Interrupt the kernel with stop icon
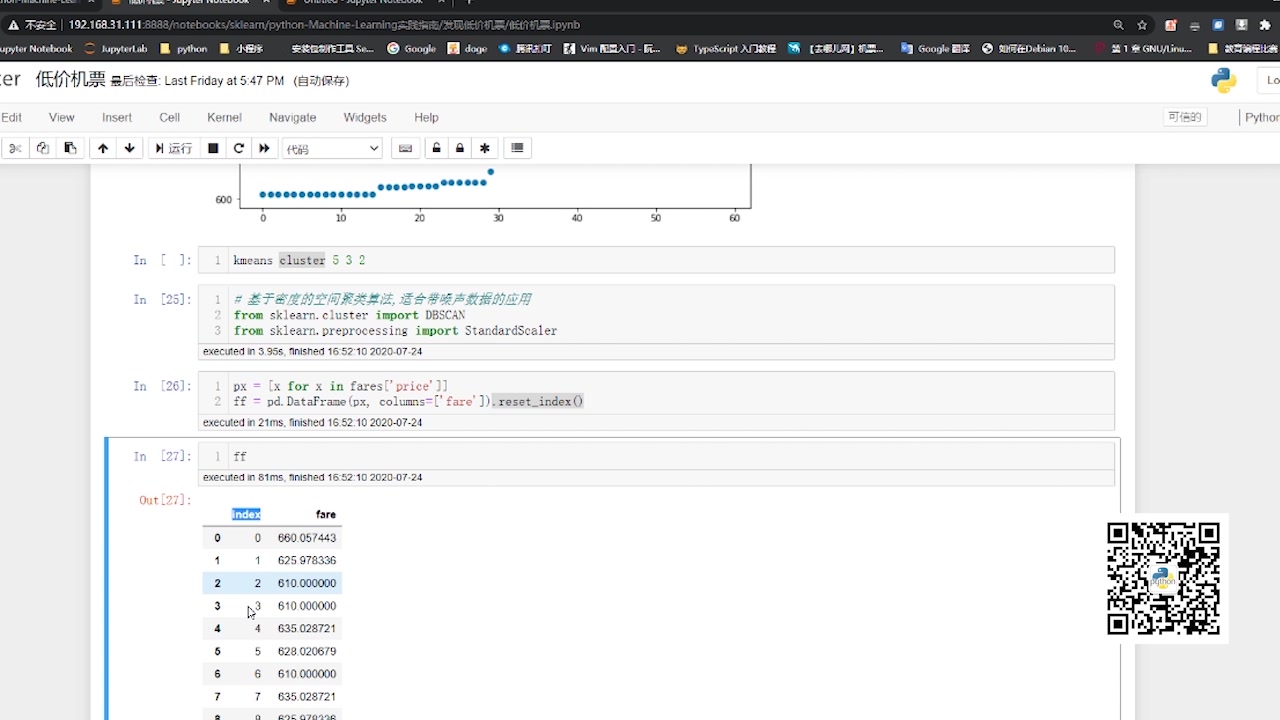Screen dimensions: 1280x720 (x=213, y=148)
